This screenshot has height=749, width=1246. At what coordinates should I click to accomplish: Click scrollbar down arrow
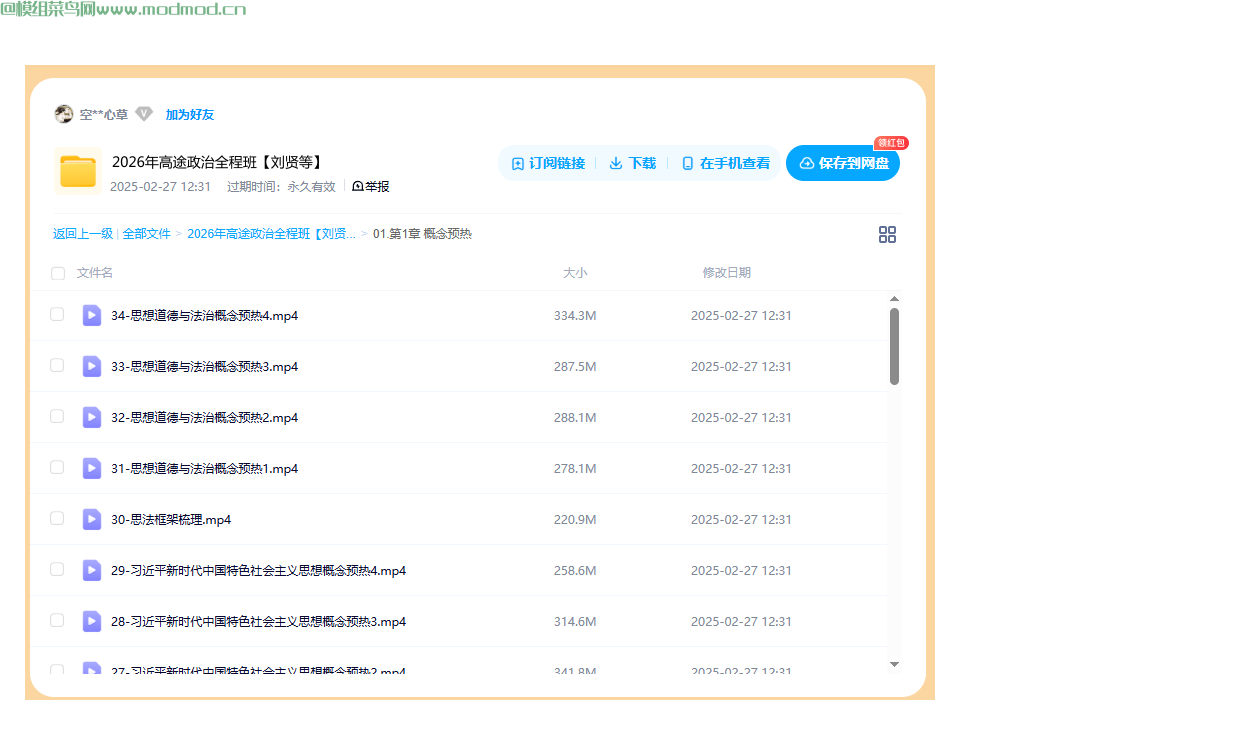click(x=894, y=664)
